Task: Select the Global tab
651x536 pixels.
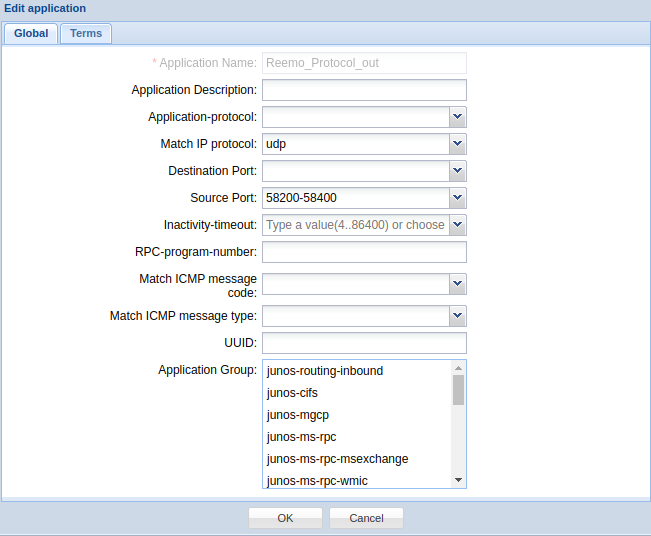Action: click(x=31, y=33)
